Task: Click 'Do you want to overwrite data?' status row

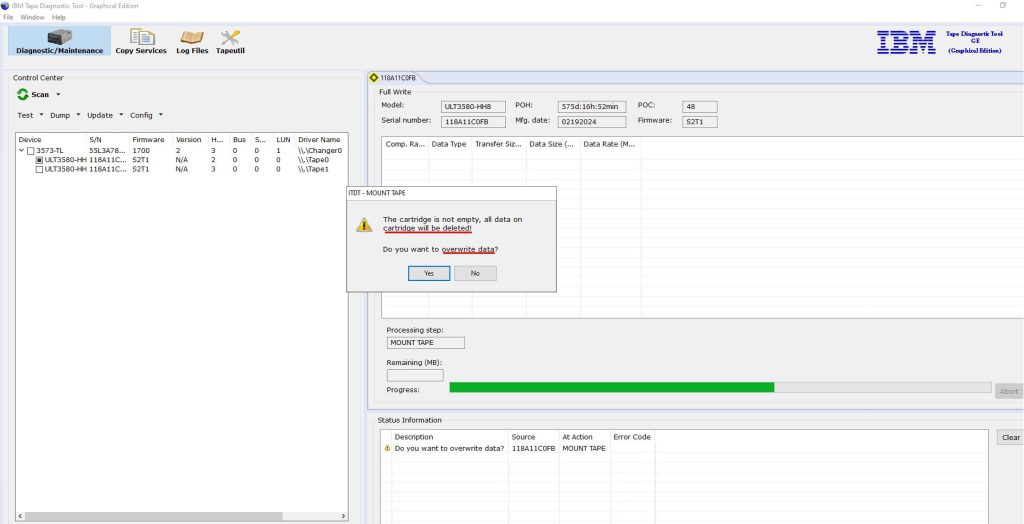Action: tap(449, 449)
